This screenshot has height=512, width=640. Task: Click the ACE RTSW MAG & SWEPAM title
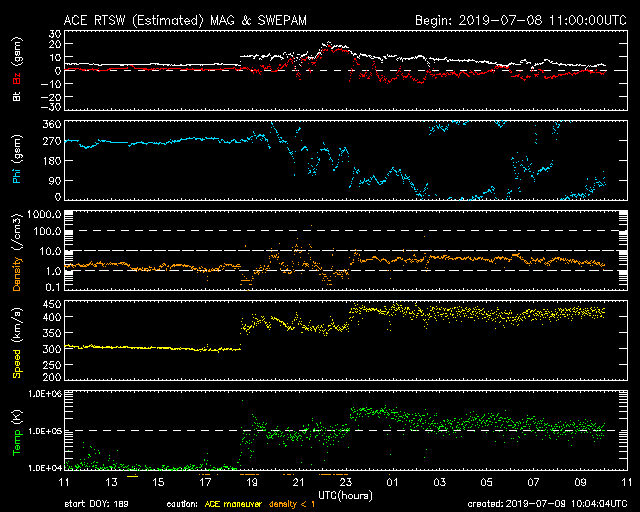(185, 20)
